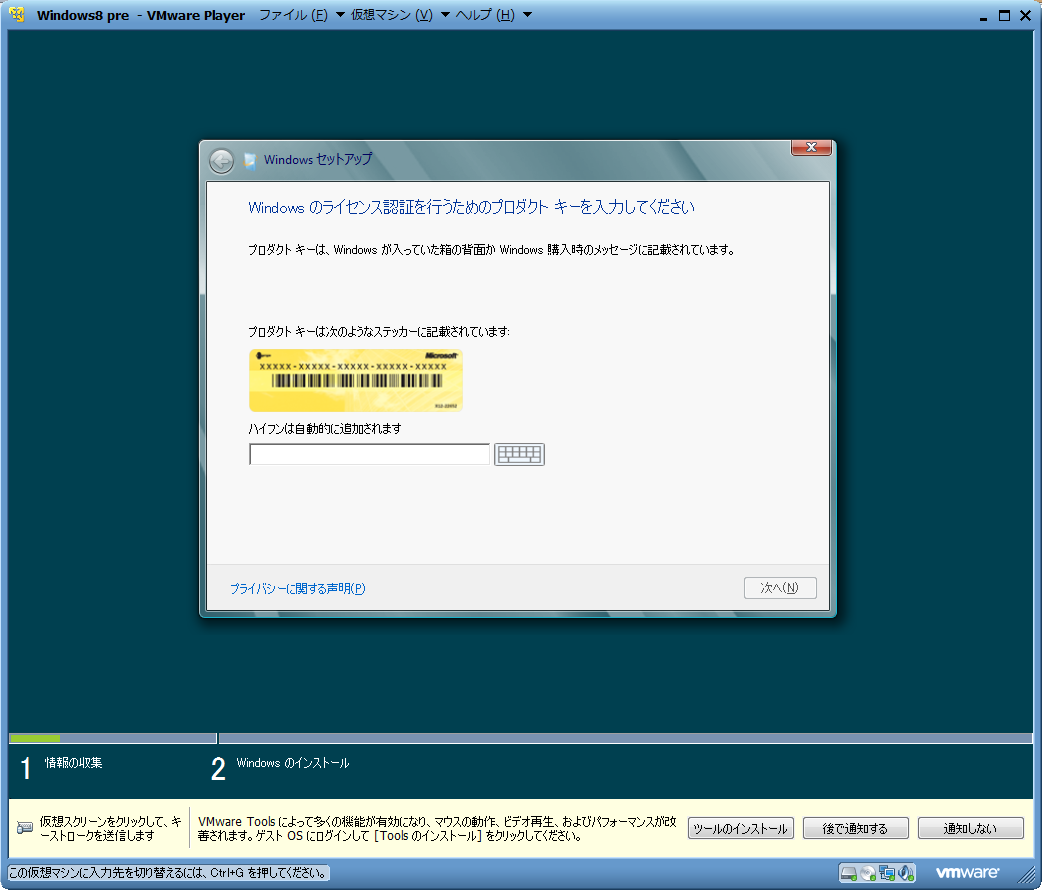
Task: Click the Windows Setup window icon
Action: pos(250,161)
